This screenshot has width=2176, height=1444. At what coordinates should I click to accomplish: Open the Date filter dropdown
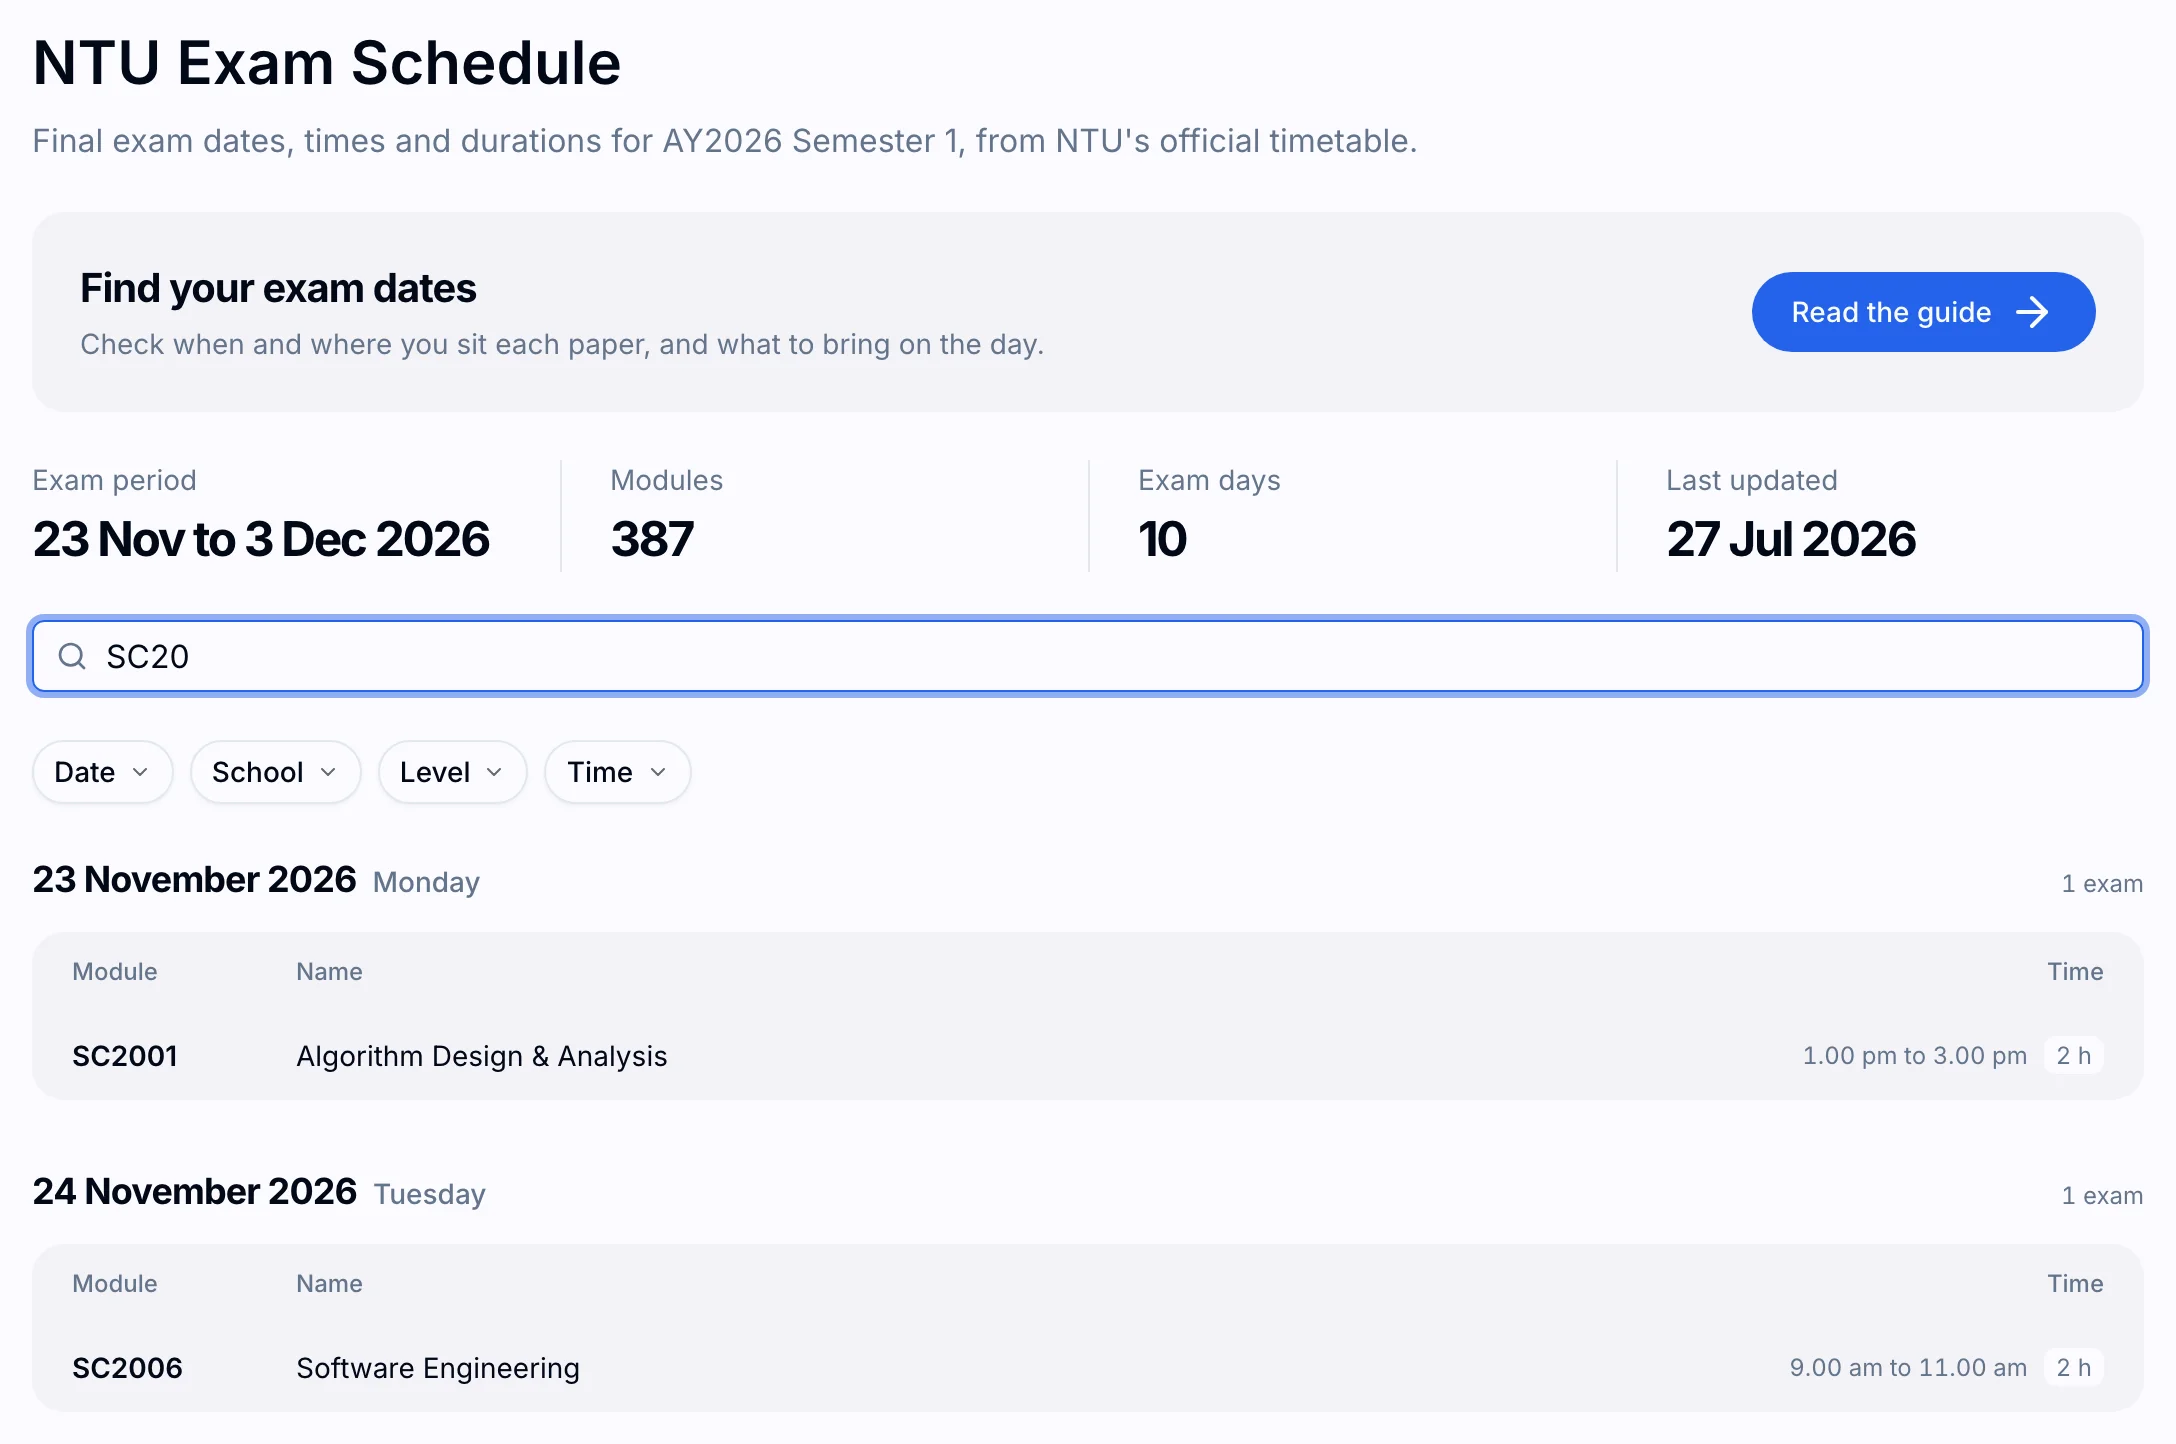(103, 772)
